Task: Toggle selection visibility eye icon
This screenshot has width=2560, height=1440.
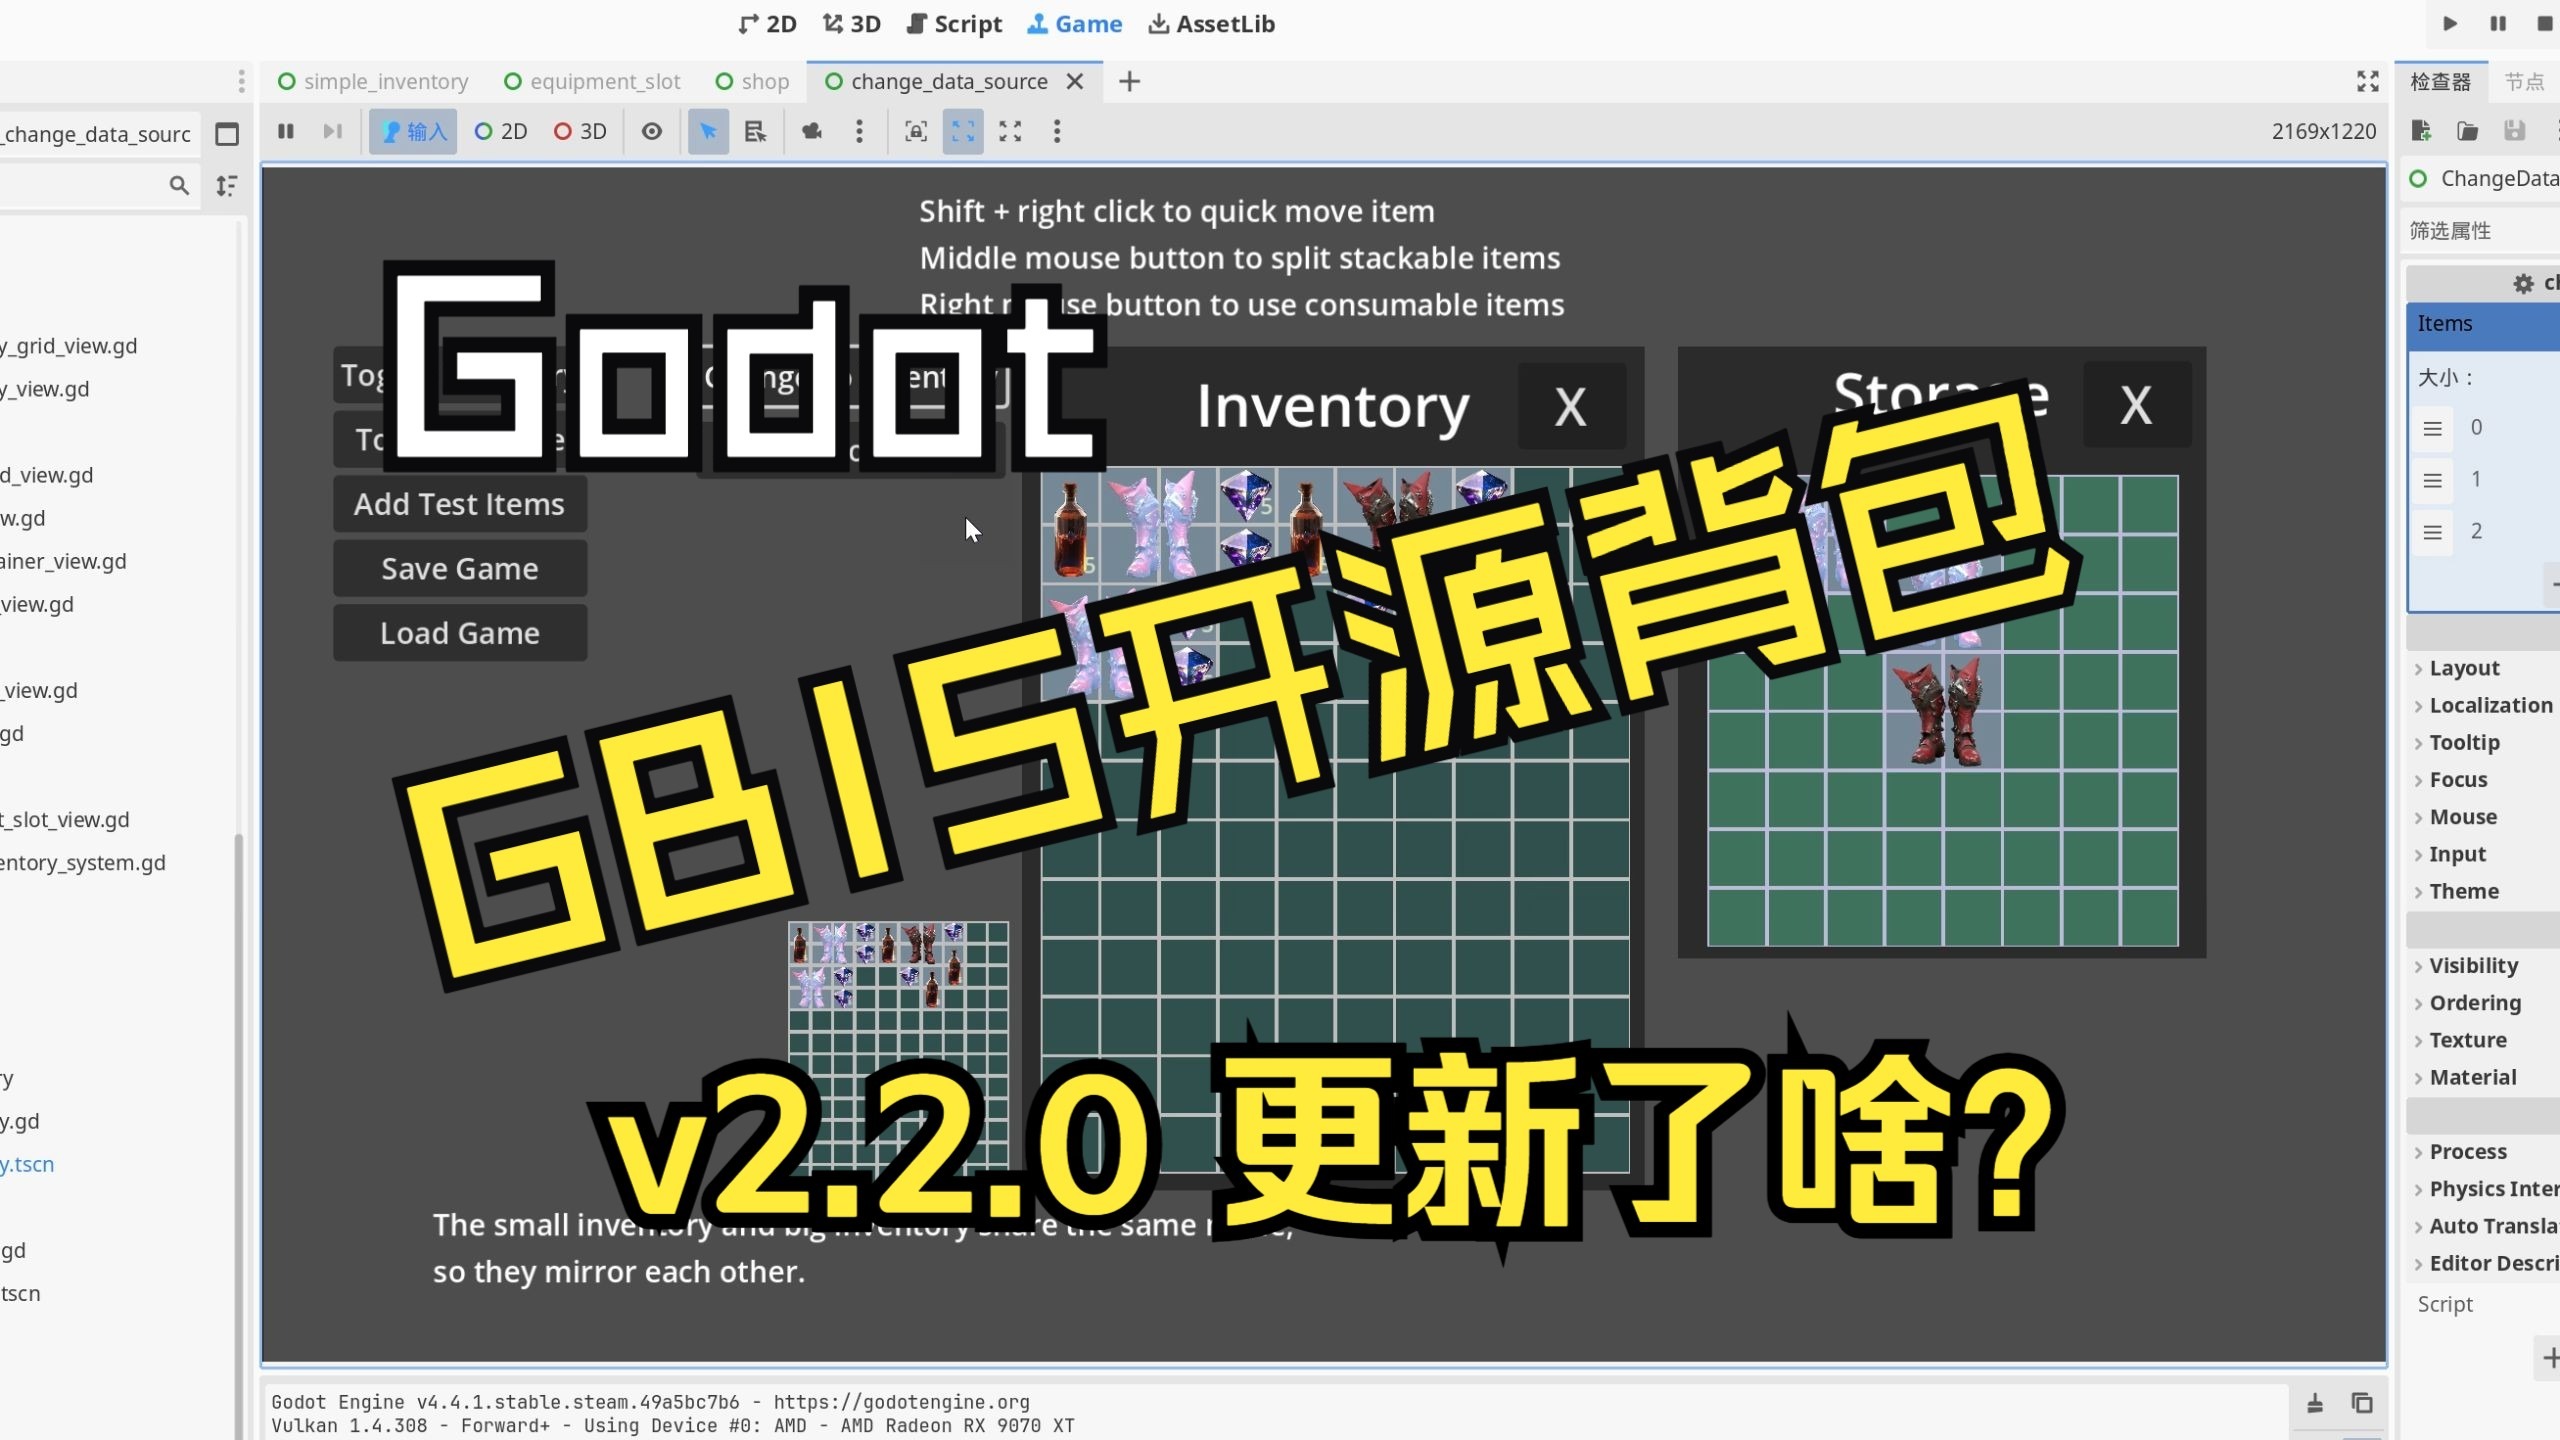Action: 652,131
